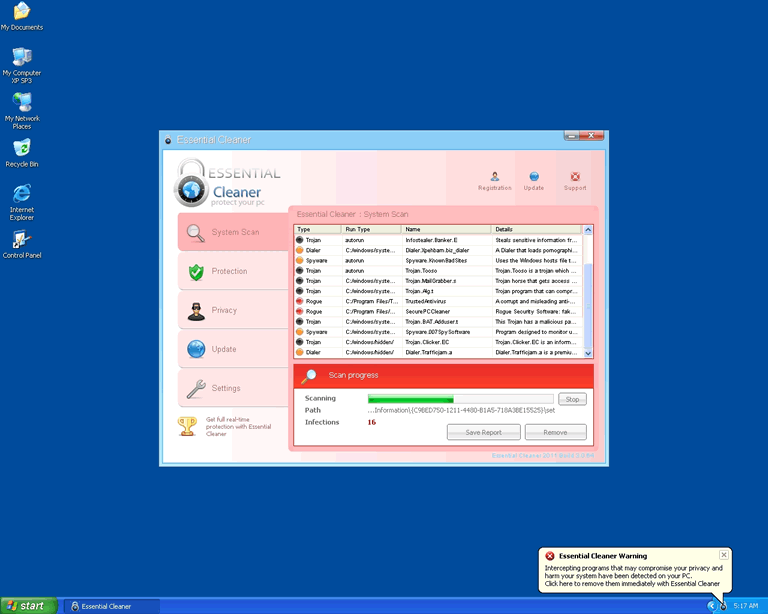Click the Remove button
The height and width of the screenshot is (614, 768).
click(x=555, y=432)
